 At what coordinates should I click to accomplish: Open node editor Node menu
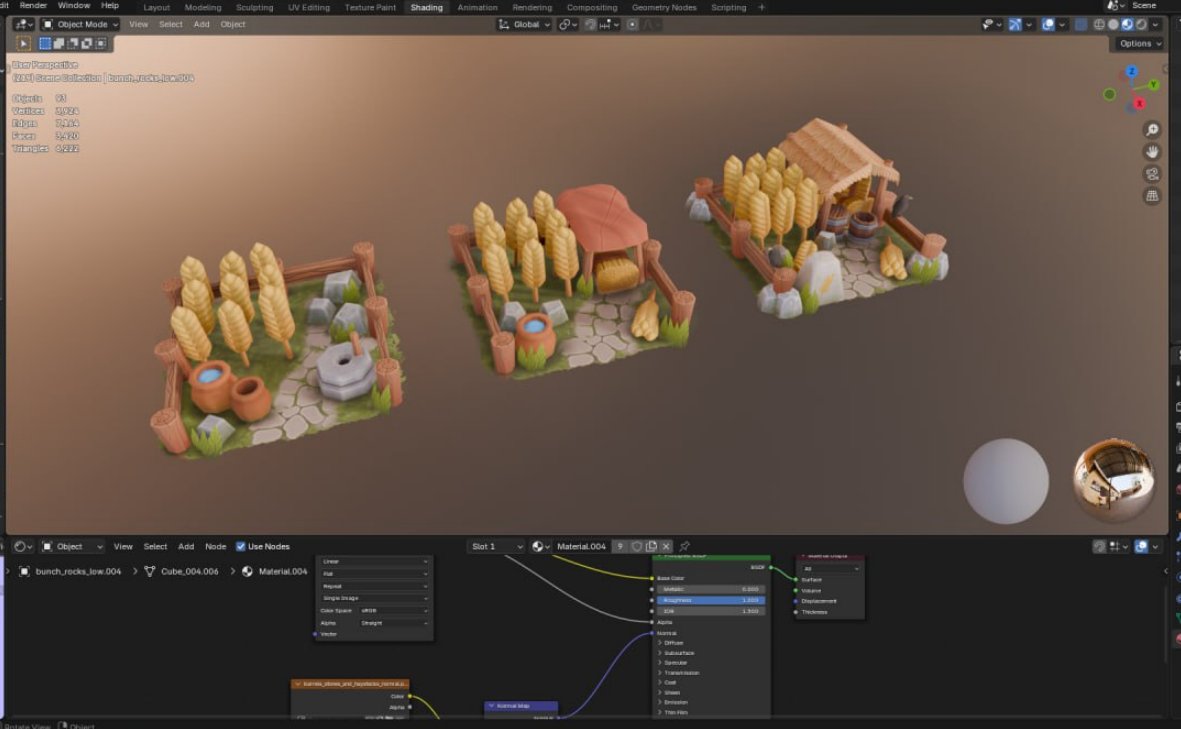pos(215,547)
